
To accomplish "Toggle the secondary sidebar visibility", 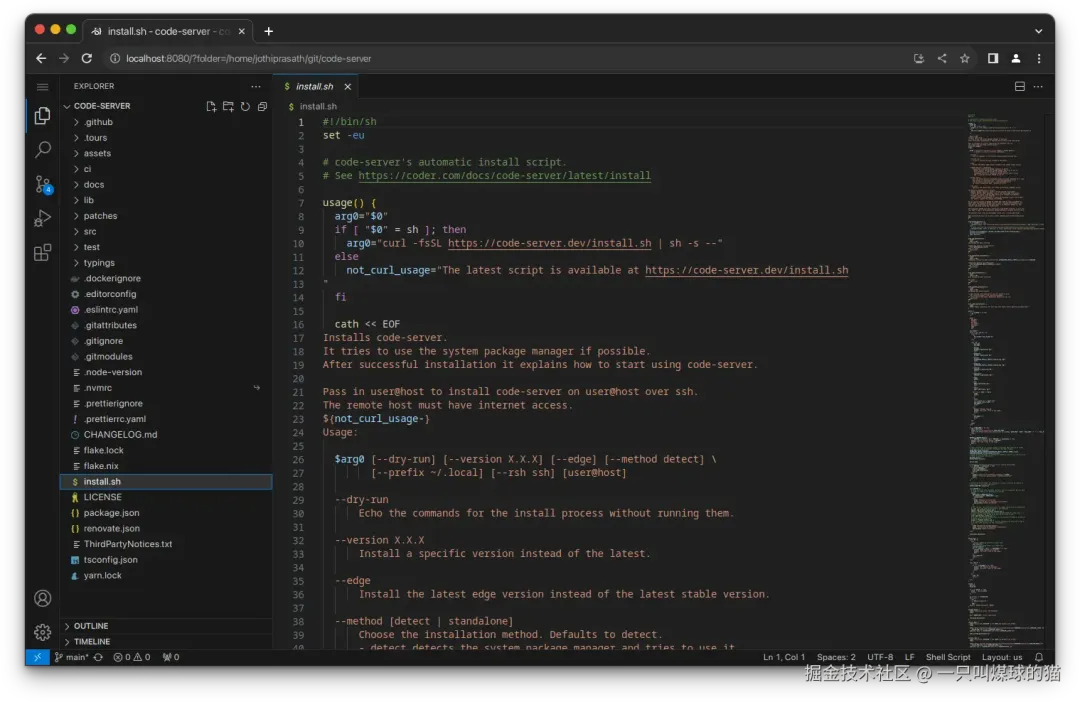I will pos(991,59).
